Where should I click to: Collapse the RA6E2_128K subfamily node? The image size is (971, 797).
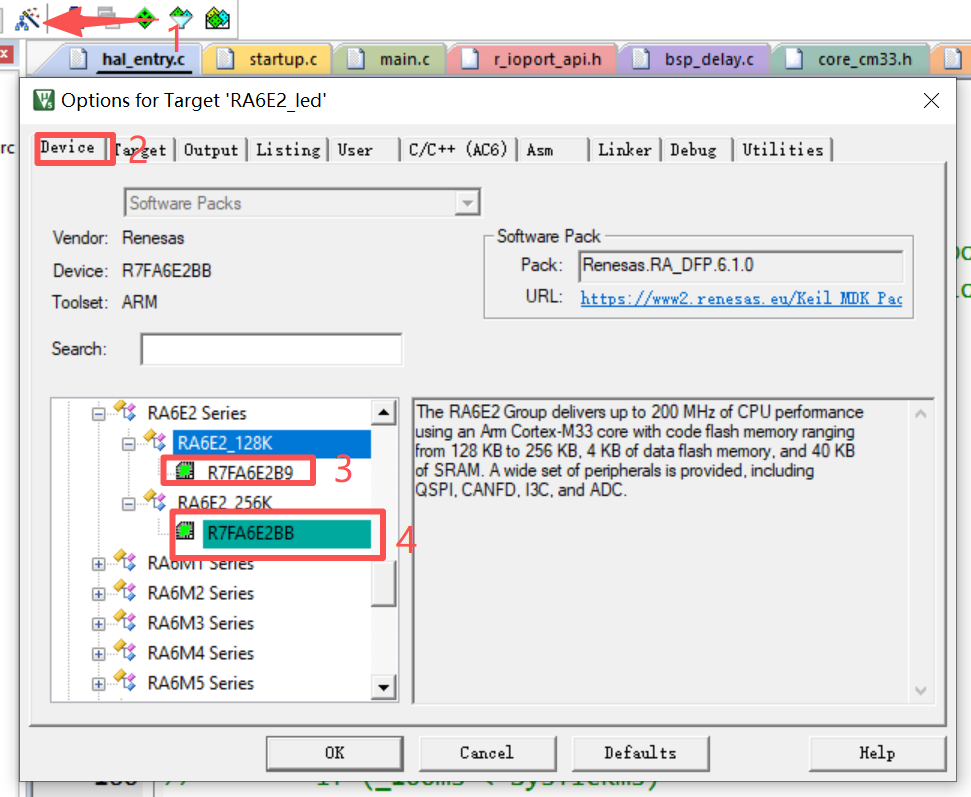(x=128, y=444)
